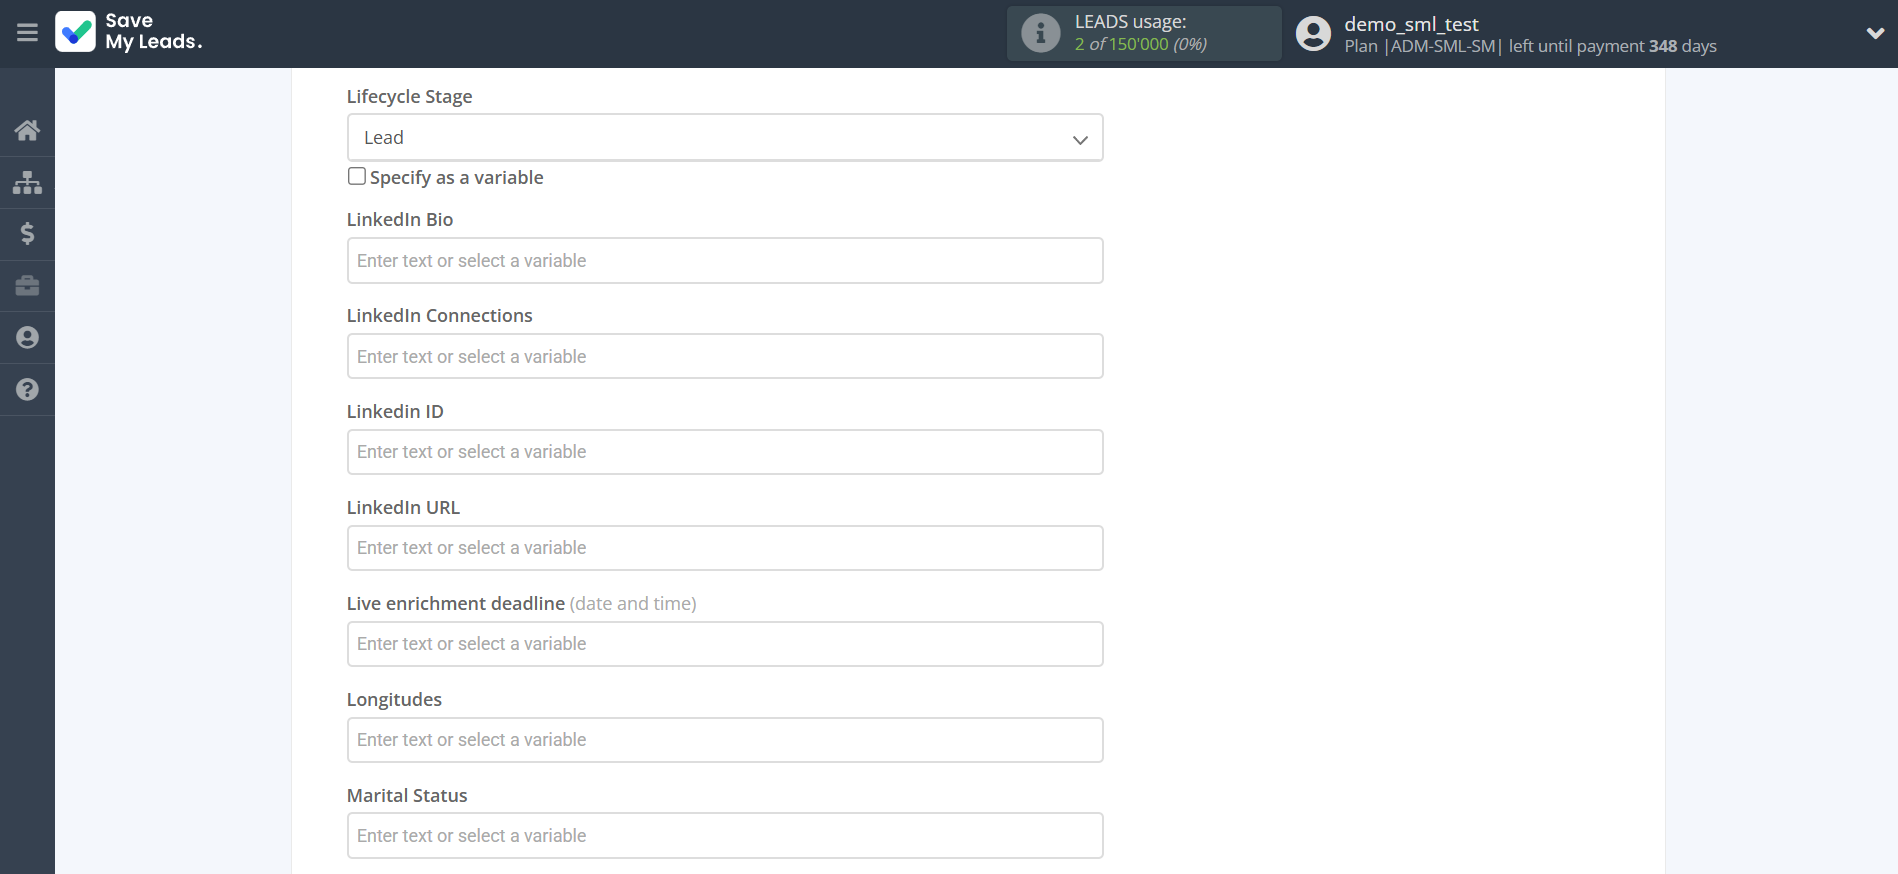
Task: Focus the LinkedIn Connections field
Action: (724, 357)
